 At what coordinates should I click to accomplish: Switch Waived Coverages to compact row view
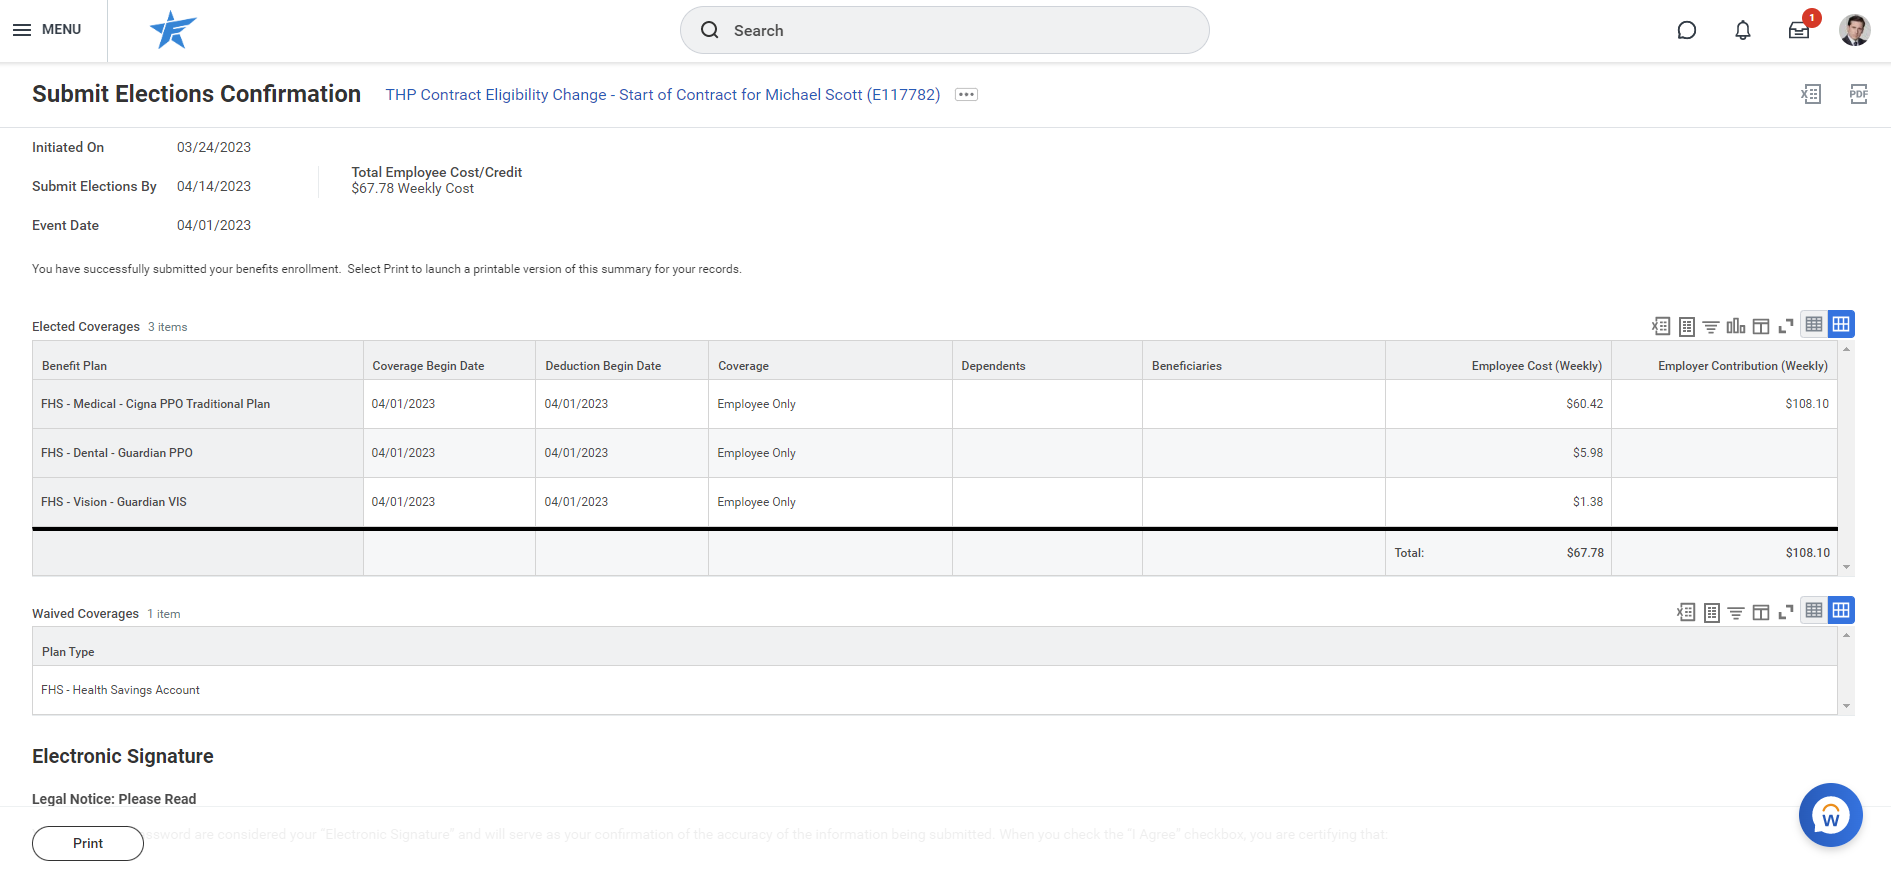click(x=1814, y=610)
